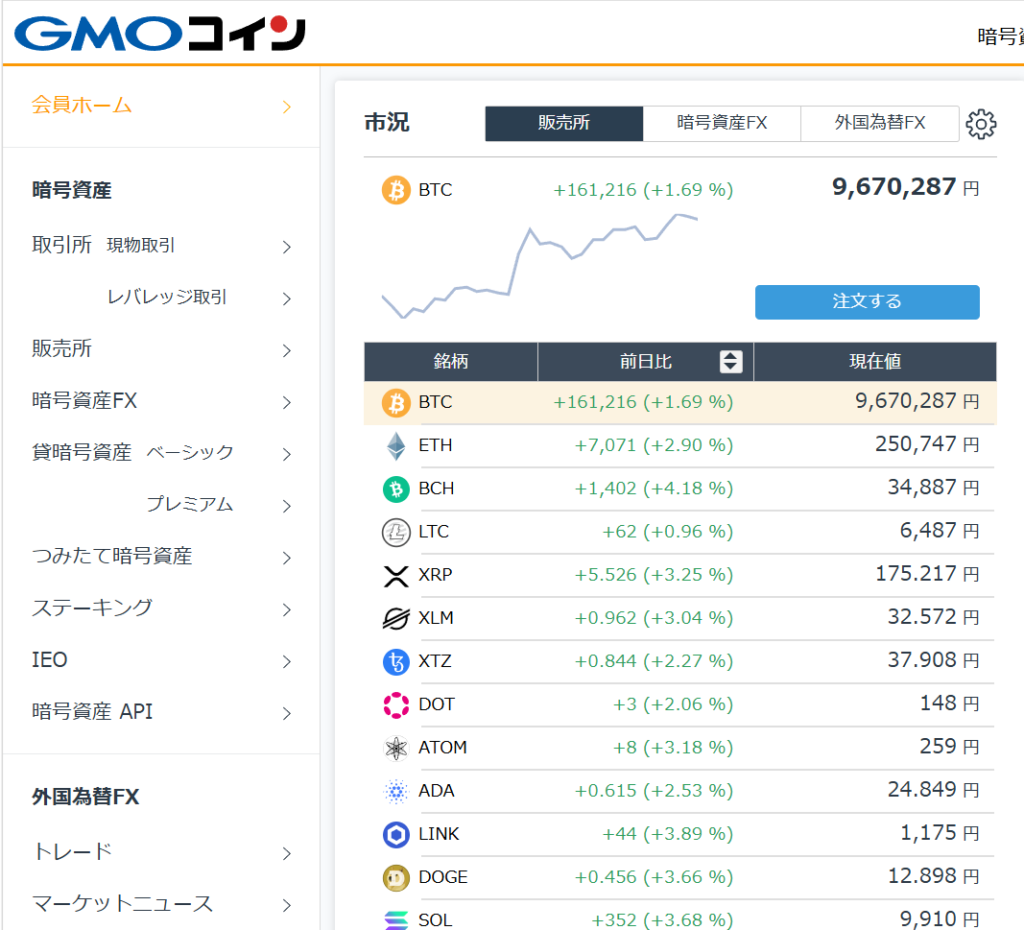Click the Cosmos ATOM icon
This screenshot has width=1024, height=930.
pyautogui.click(x=396, y=748)
